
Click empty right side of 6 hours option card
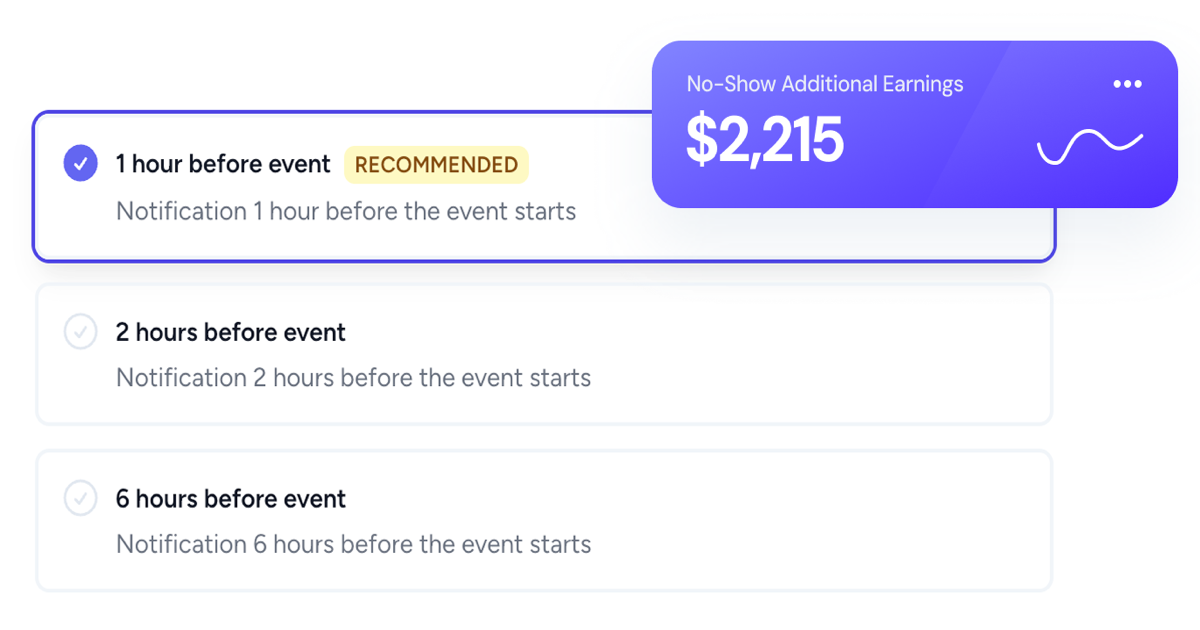pos(850,520)
